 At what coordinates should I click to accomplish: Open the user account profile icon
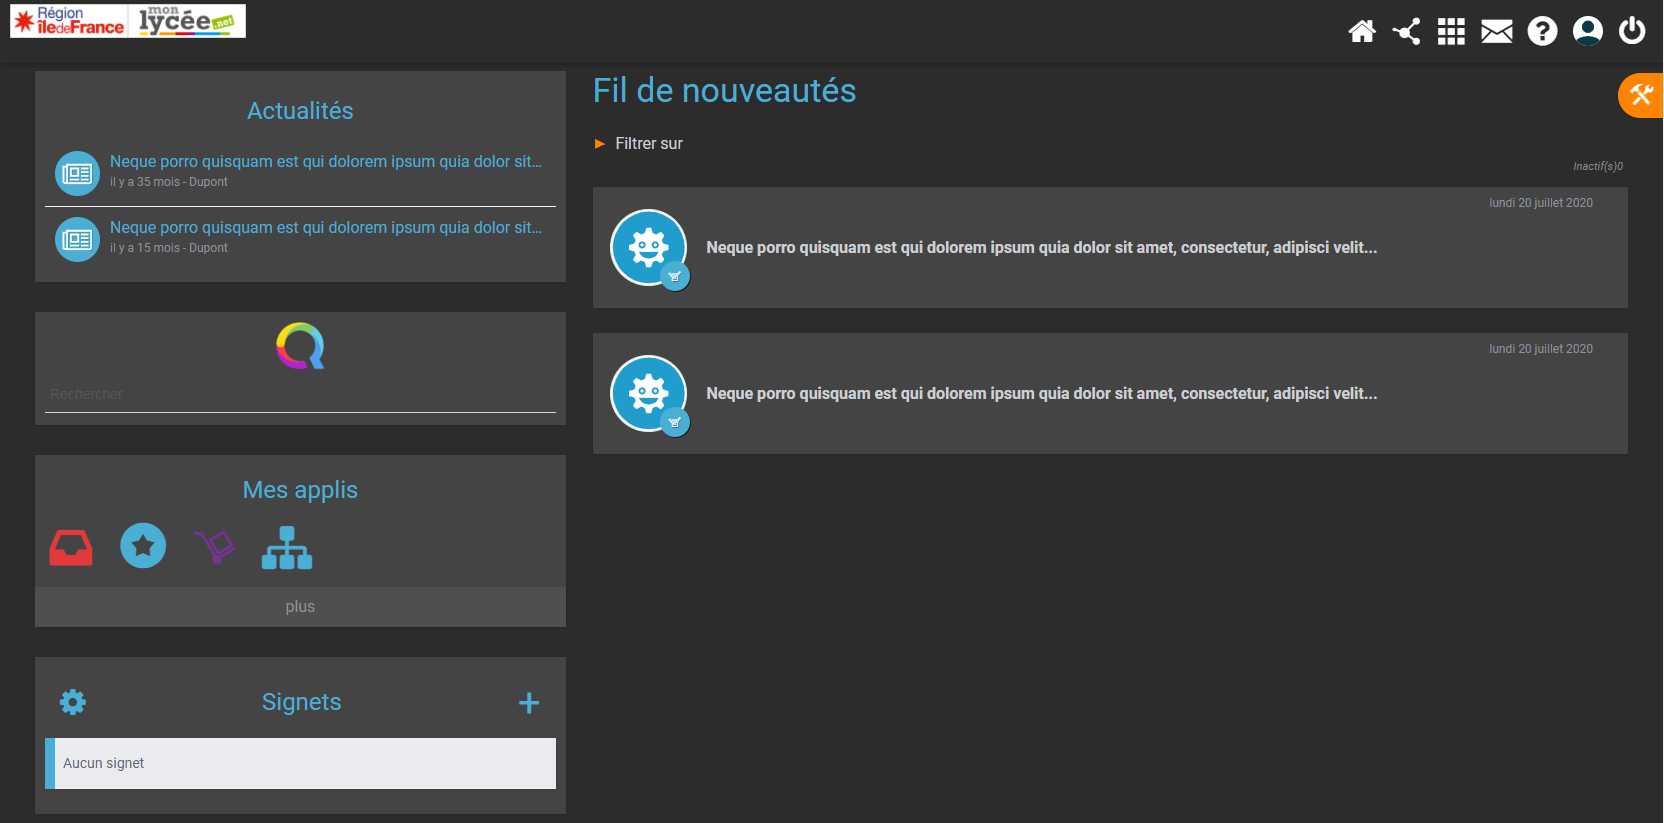pyautogui.click(x=1588, y=32)
